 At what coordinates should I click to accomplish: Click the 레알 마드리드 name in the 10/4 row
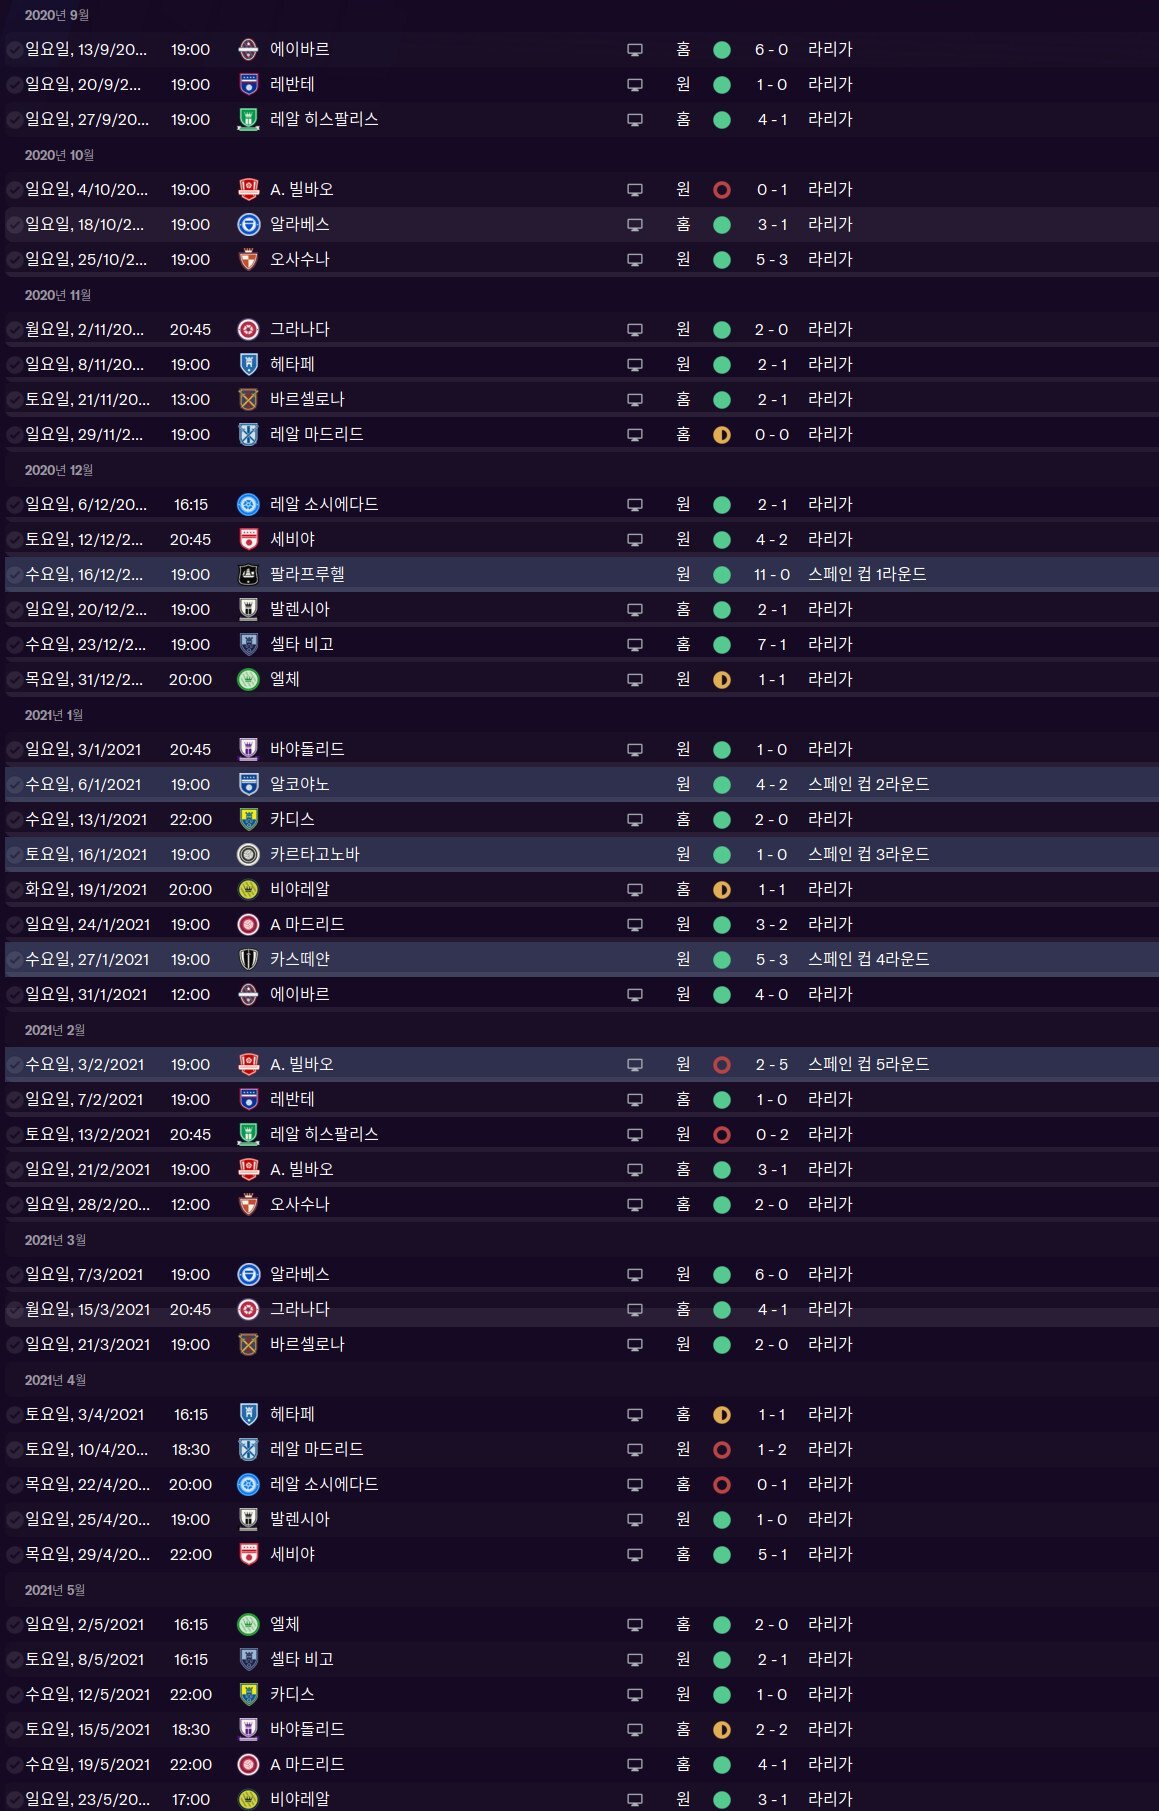(317, 1449)
